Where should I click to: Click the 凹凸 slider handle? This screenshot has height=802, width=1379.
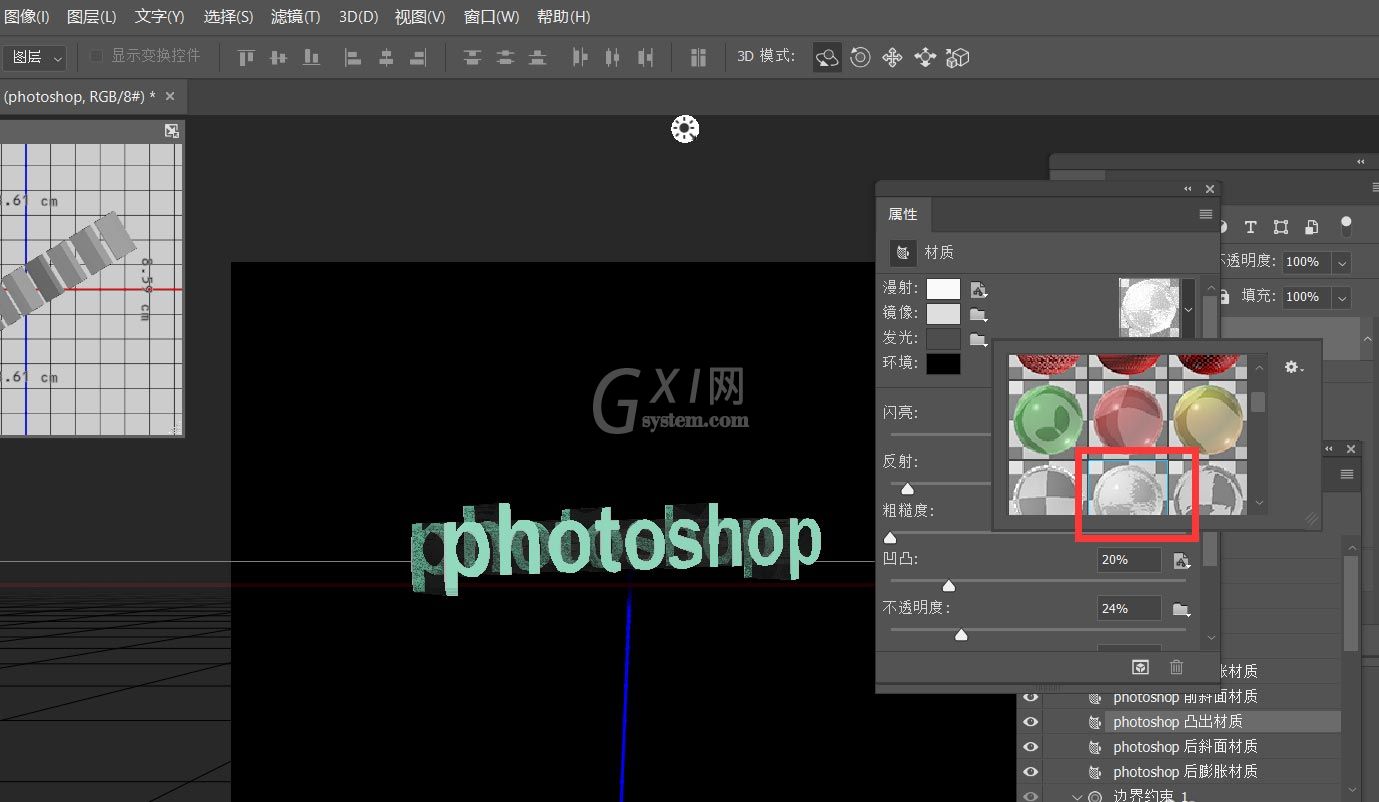[949, 585]
